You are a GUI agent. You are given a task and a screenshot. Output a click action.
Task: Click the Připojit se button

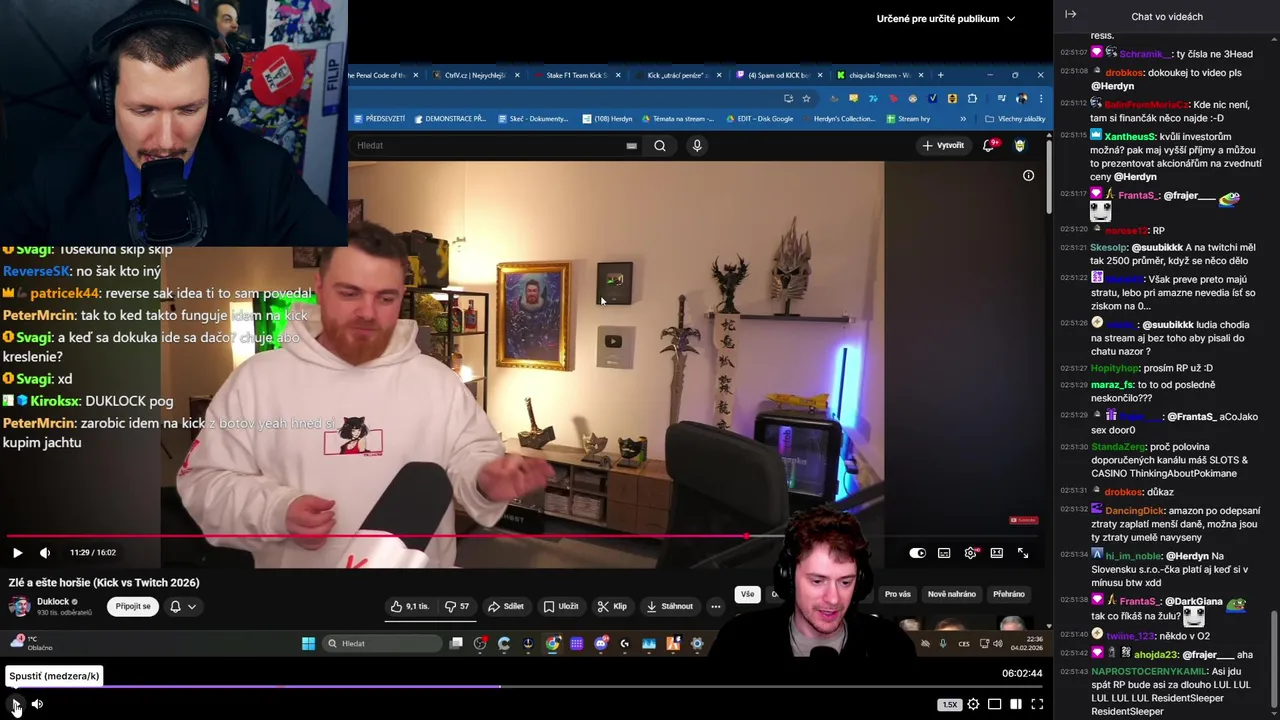pyautogui.click(x=133, y=606)
